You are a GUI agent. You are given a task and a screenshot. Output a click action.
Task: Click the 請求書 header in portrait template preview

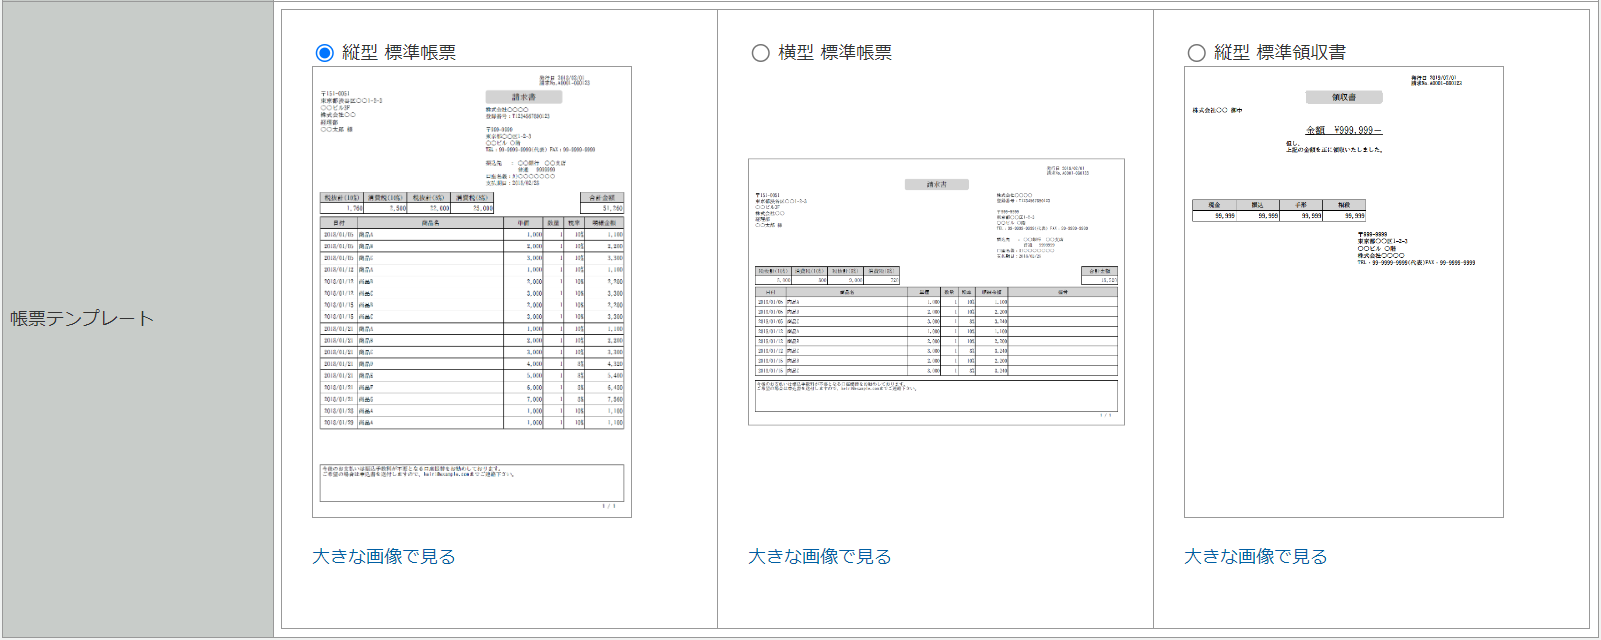click(x=524, y=97)
